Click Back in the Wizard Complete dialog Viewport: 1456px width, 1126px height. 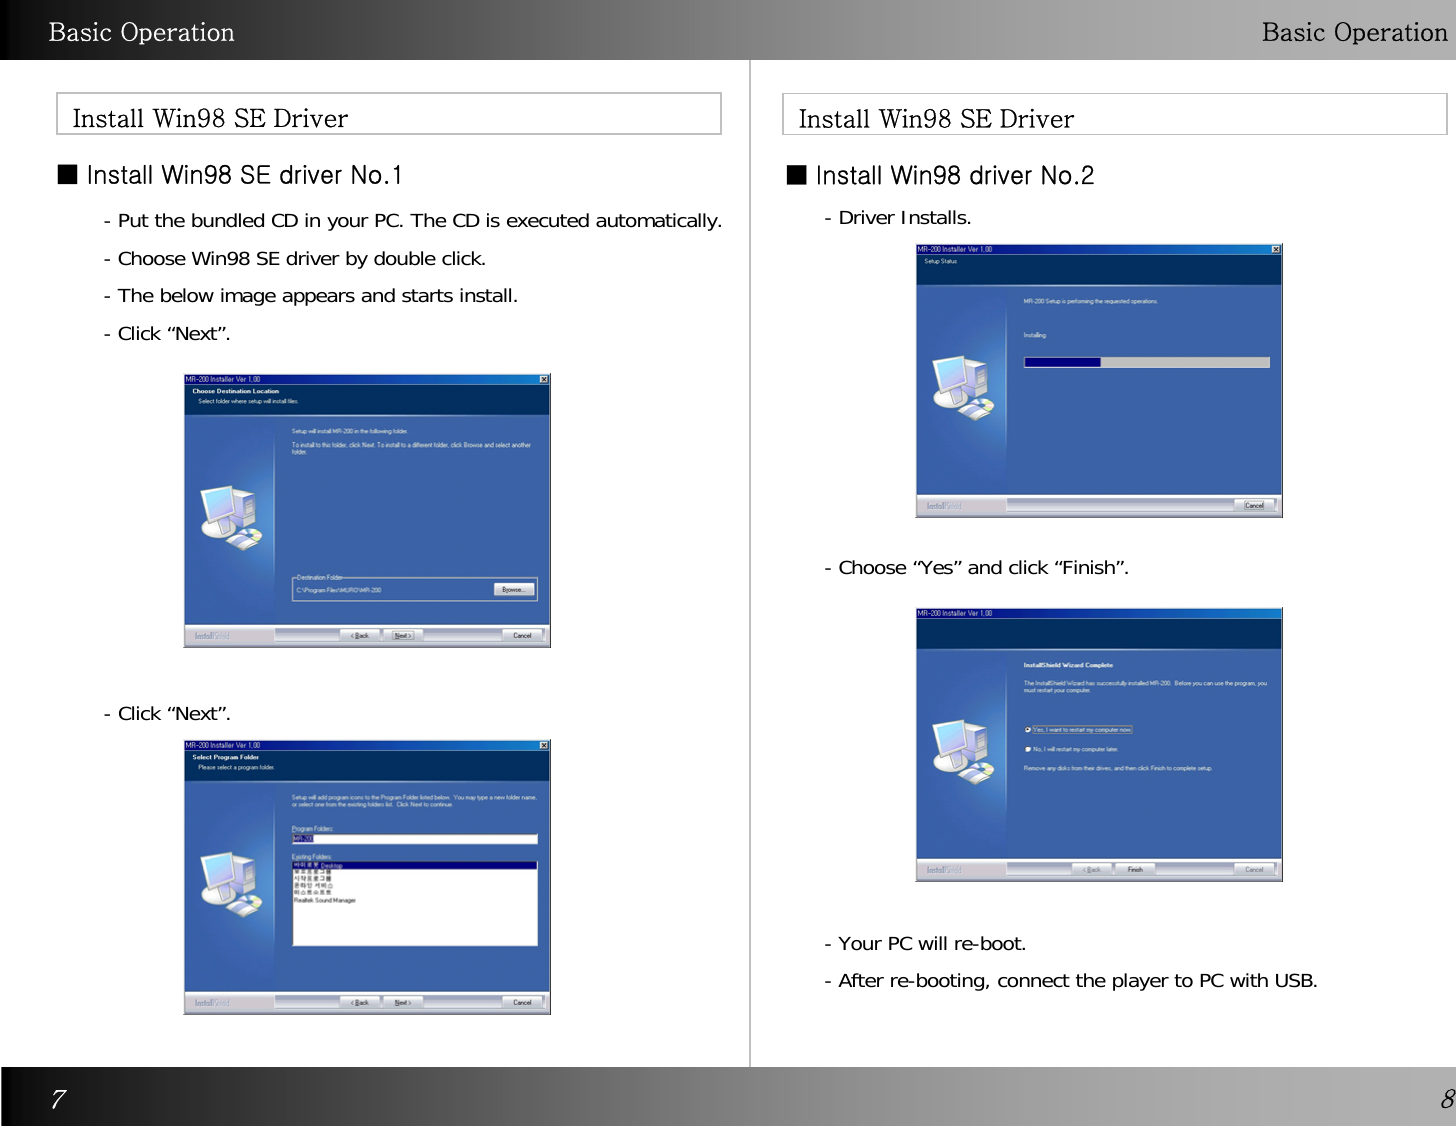coord(1092,869)
